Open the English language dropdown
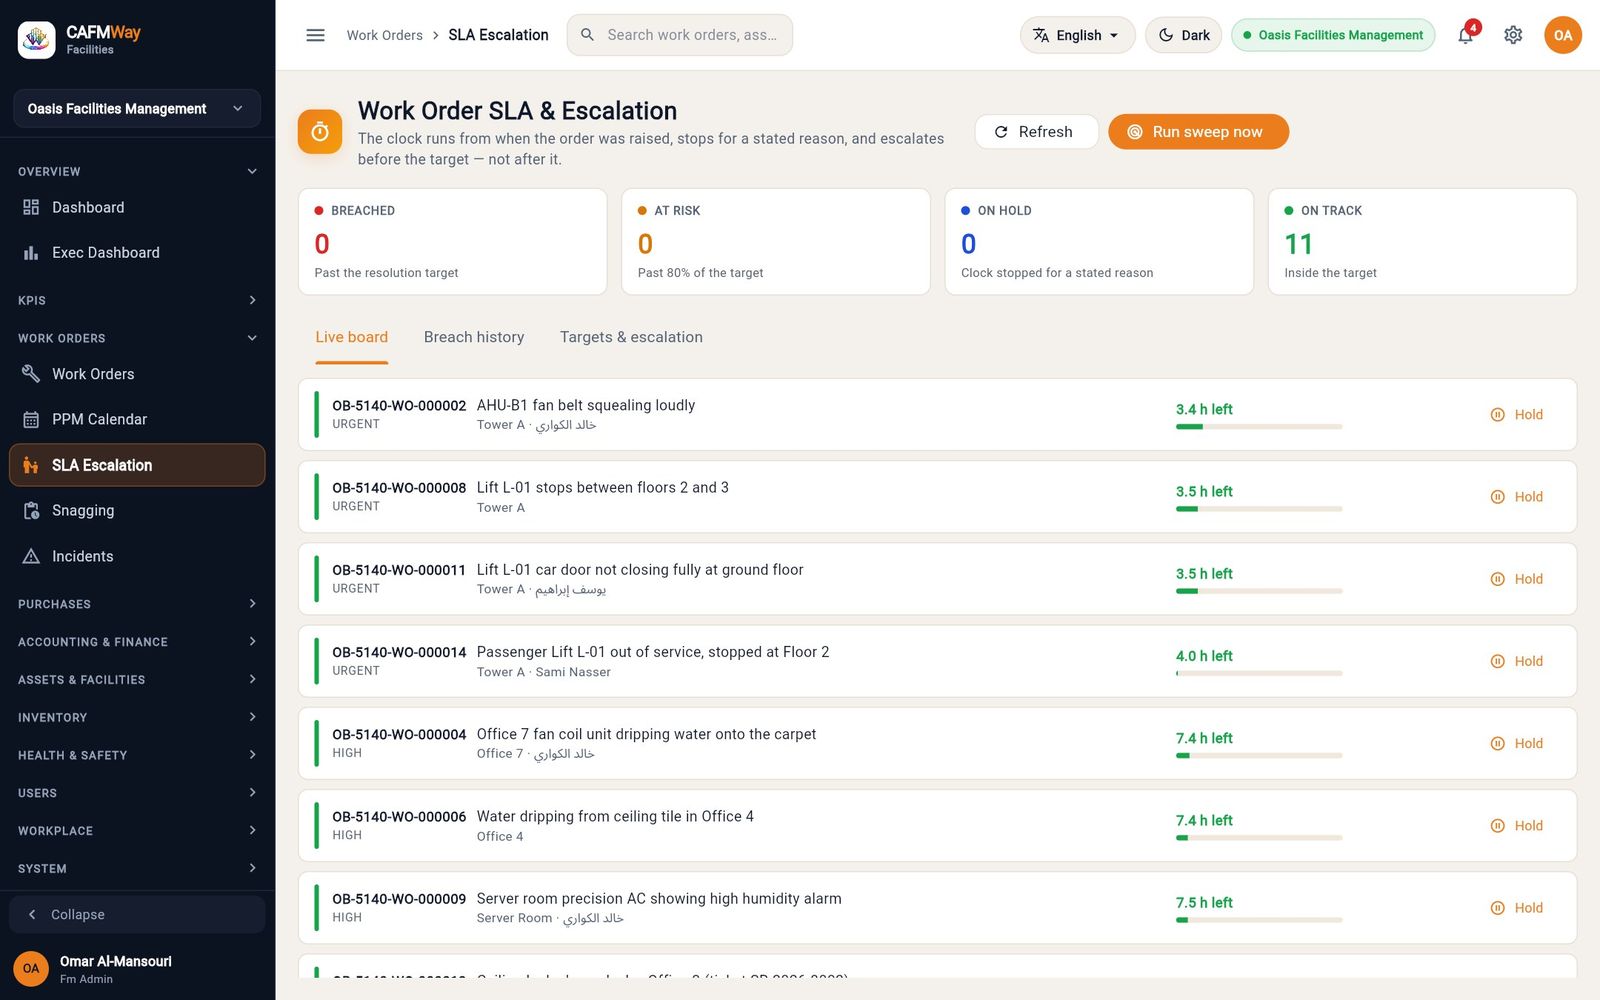This screenshot has height=1000, width=1600. pos(1077,35)
